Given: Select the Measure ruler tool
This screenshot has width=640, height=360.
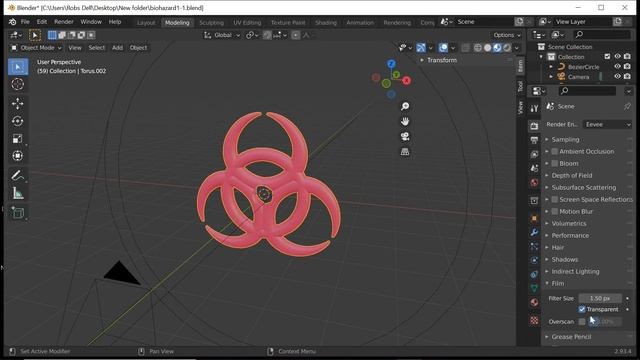Looking at the screenshot, I should [18, 193].
